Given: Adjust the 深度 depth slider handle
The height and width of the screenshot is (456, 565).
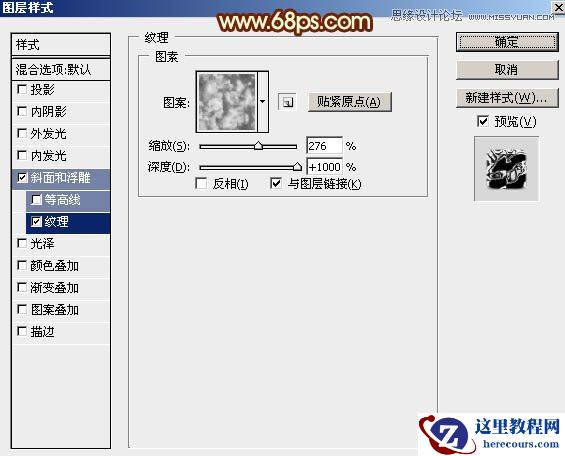Looking at the screenshot, I should click(297, 166).
